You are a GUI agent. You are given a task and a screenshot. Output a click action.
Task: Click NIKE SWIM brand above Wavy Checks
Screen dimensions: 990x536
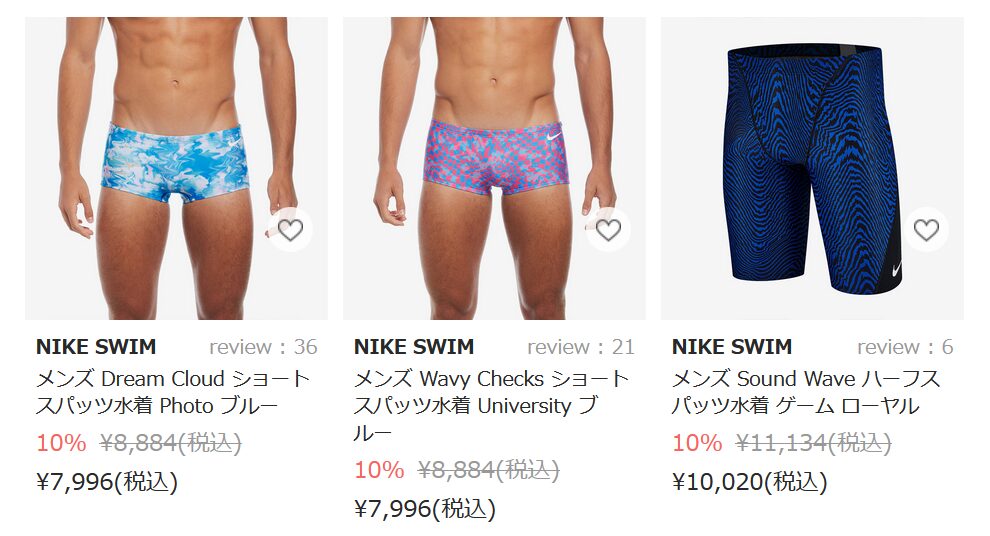(x=414, y=347)
